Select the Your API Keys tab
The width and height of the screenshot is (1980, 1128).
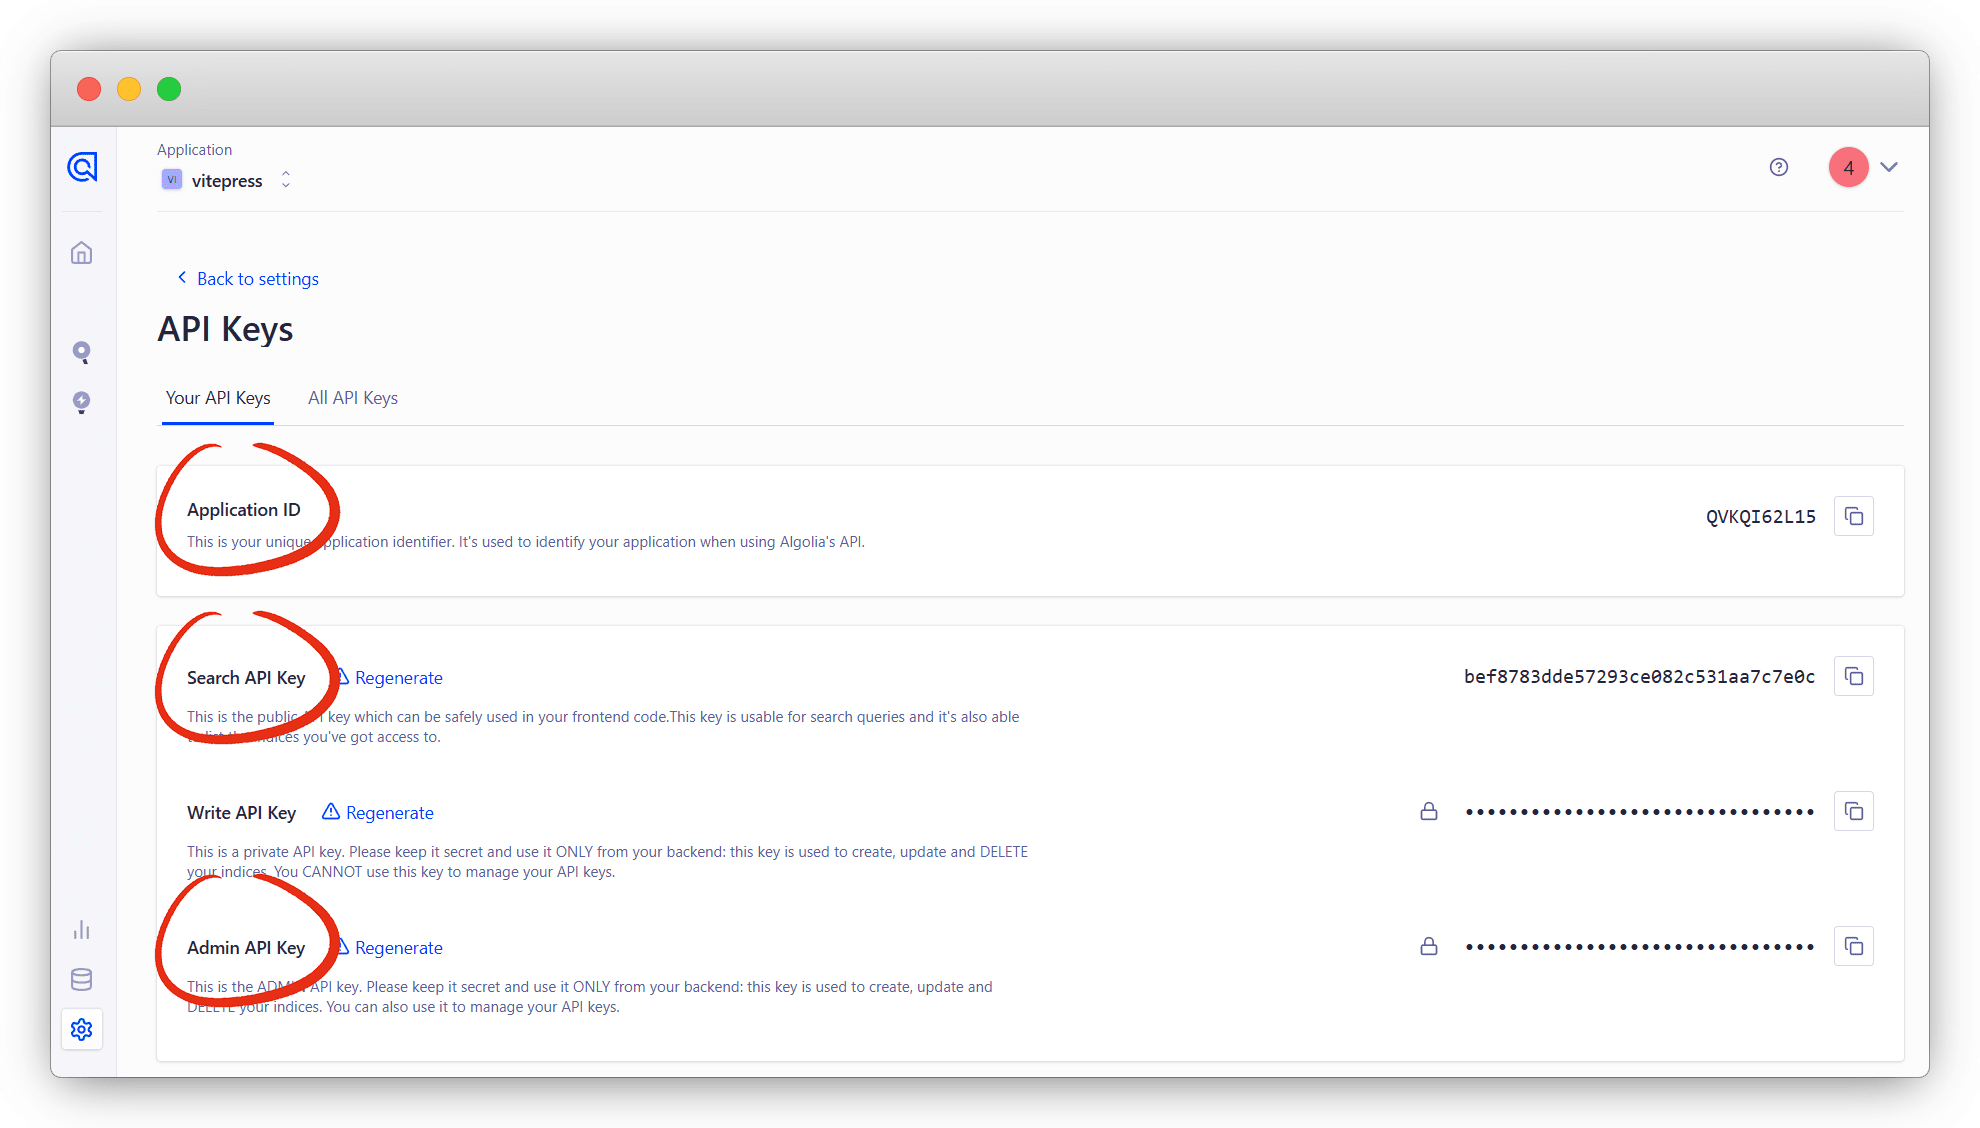(218, 398)
